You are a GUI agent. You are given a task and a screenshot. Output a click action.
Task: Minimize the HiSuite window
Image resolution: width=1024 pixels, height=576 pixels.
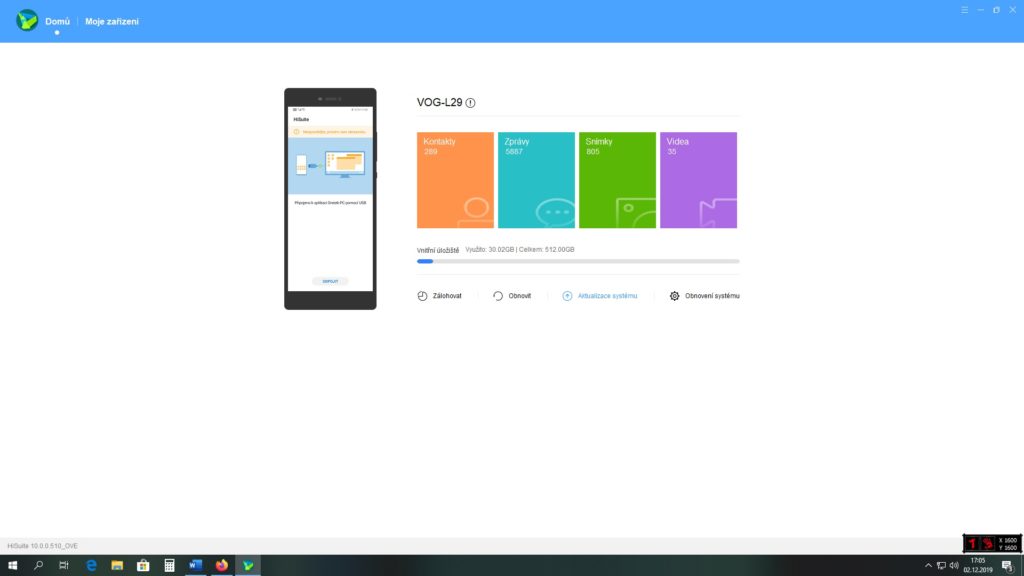pyautogui.click(x=980, y=10)
